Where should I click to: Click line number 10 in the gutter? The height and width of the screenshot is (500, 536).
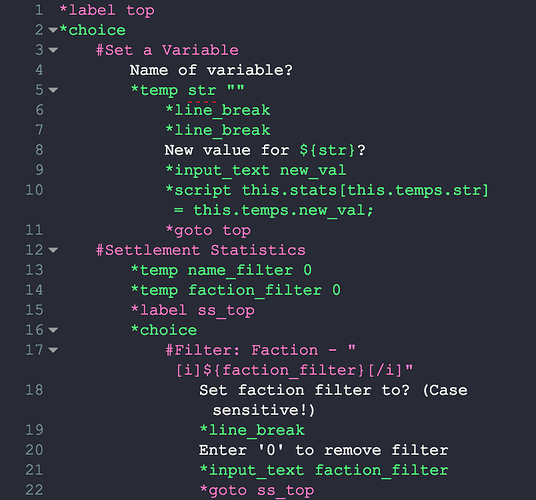(x=35, y=190)
